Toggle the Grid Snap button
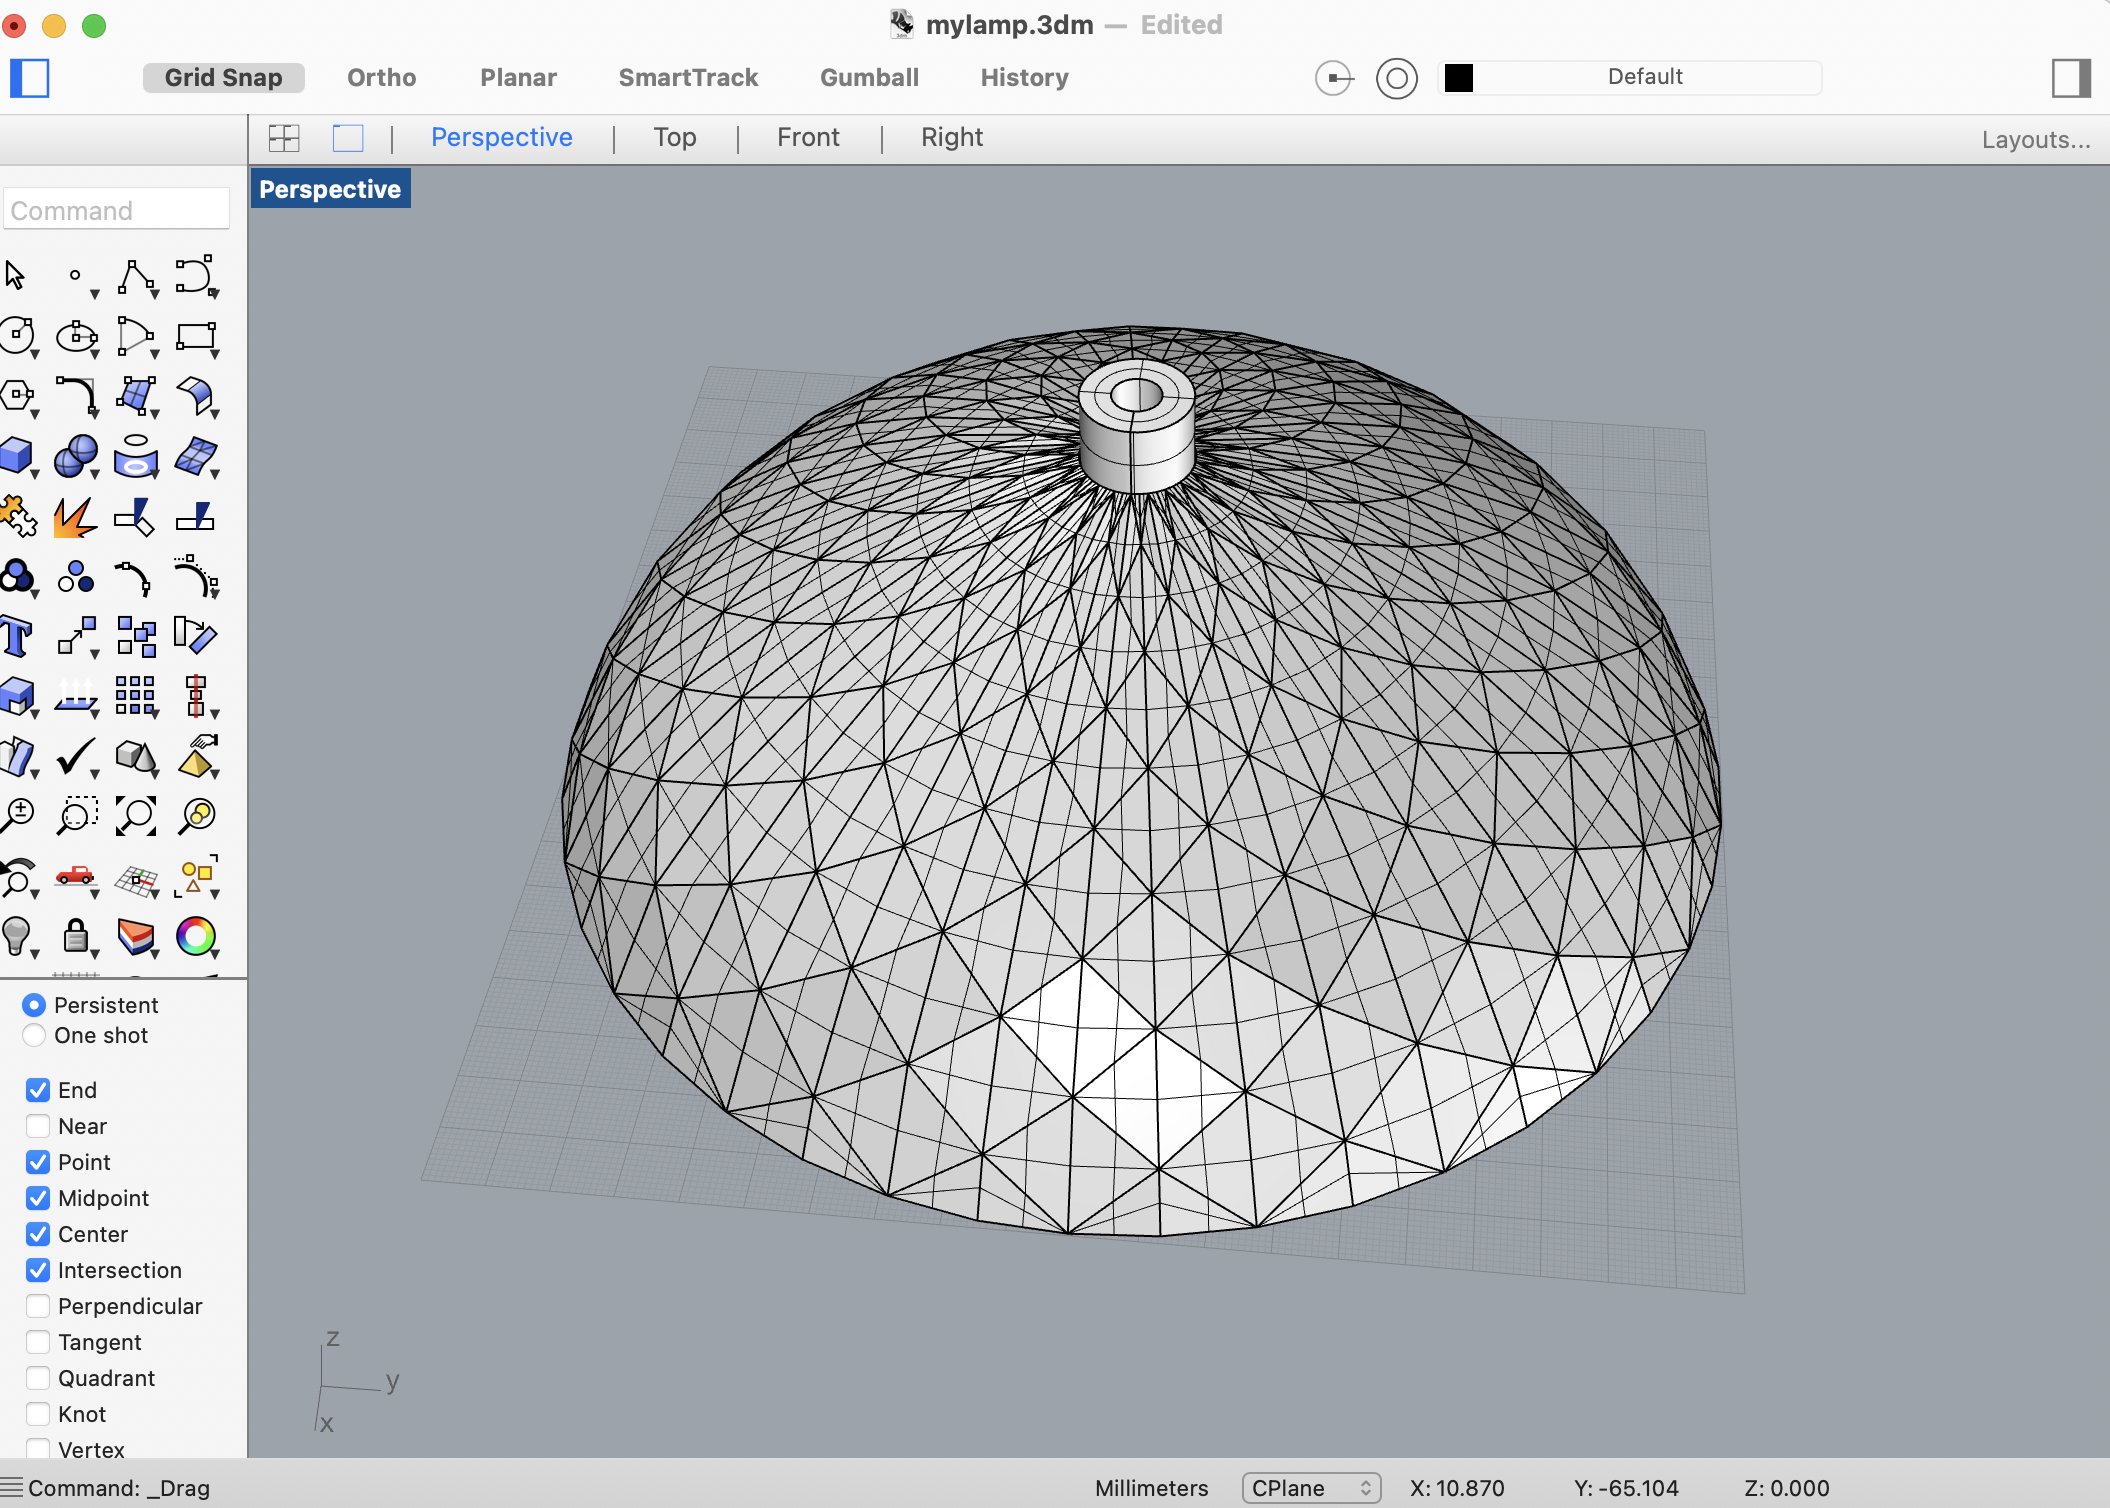 (223, 77)
